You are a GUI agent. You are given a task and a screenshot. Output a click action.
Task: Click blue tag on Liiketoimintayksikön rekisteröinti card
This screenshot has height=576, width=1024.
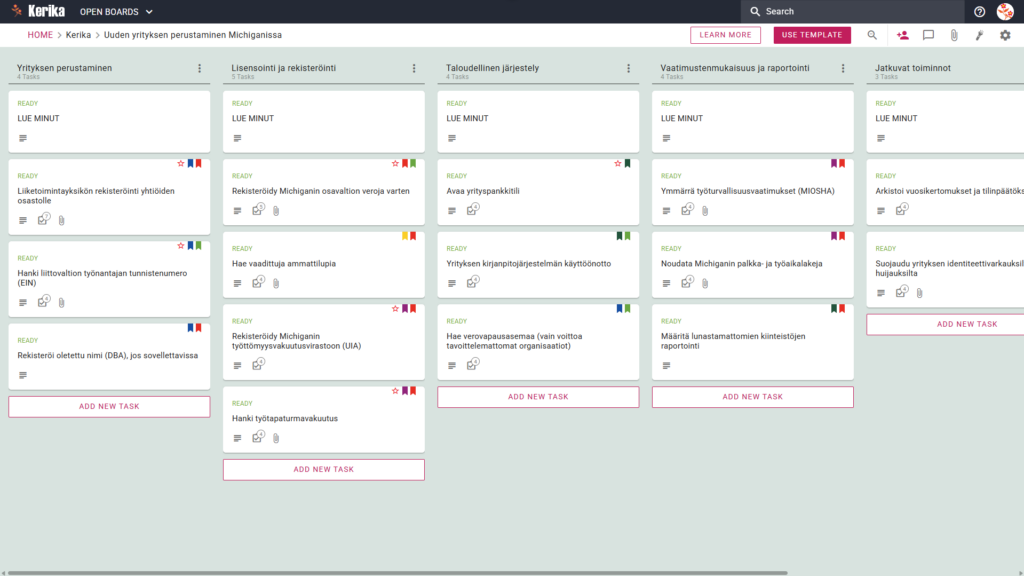pos(191,163)
